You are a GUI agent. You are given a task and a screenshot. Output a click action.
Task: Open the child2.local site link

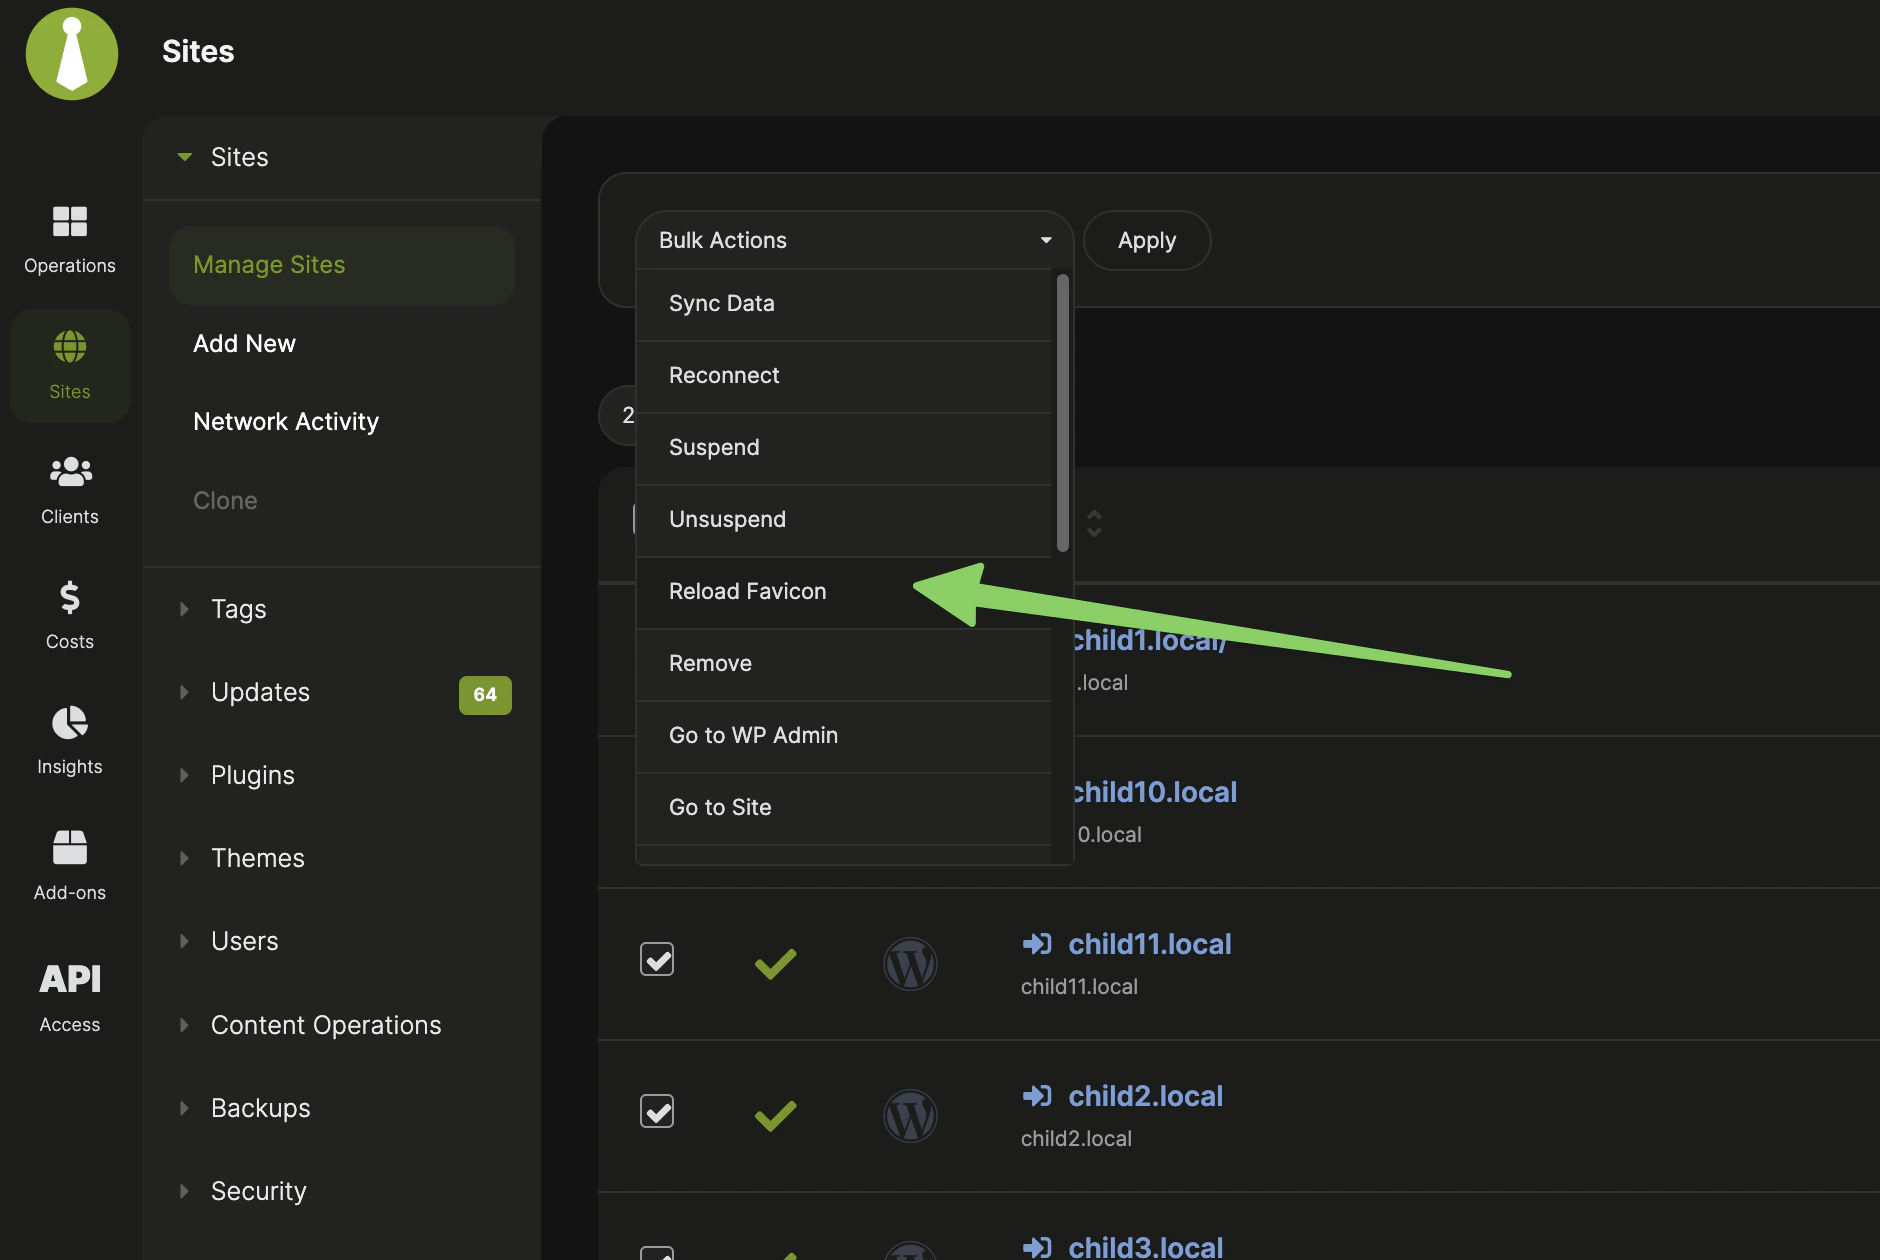coord(1146,1096)
